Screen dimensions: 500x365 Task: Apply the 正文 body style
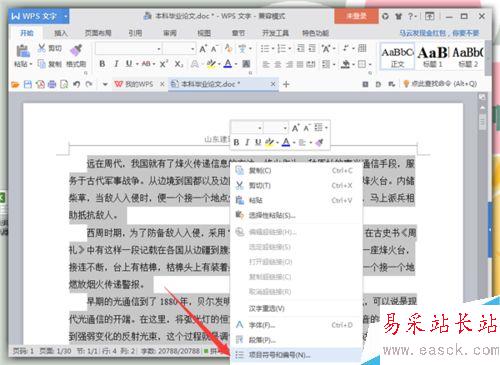click(x=397, y=56)
